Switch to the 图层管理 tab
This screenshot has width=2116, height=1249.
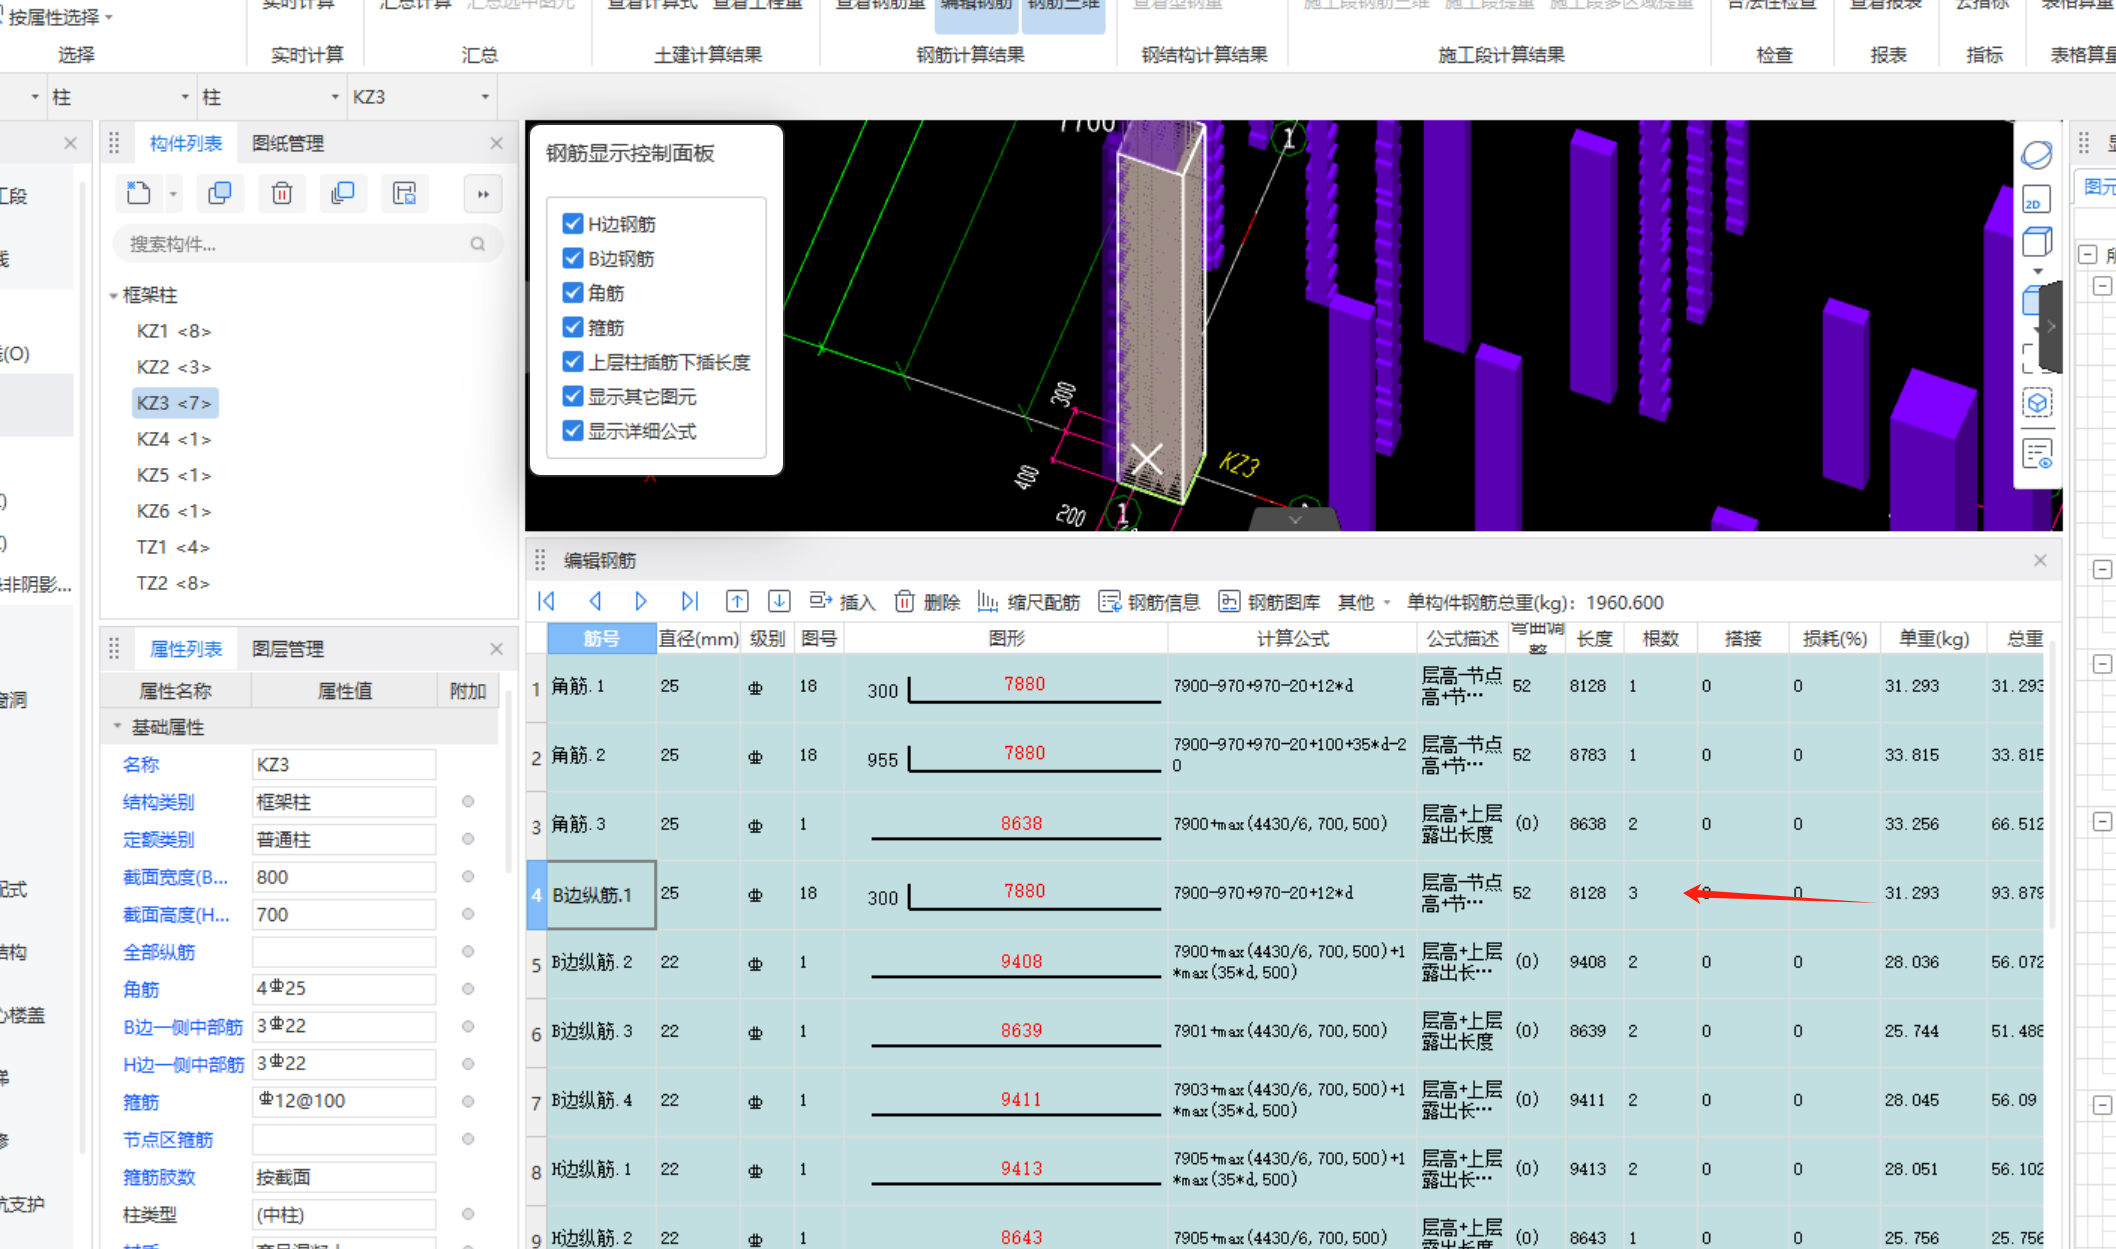point(288,649)
